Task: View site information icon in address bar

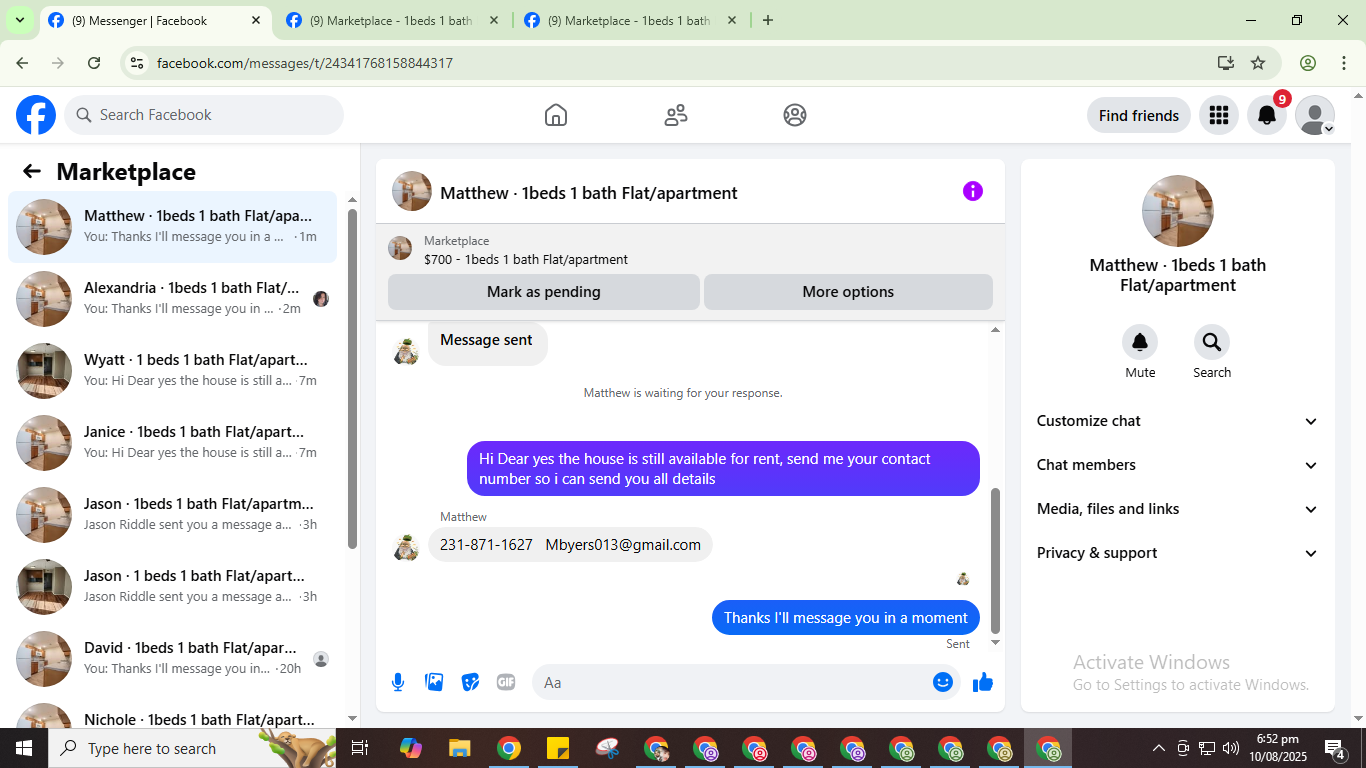Action: pyautogui.click(x=138, y=63)
